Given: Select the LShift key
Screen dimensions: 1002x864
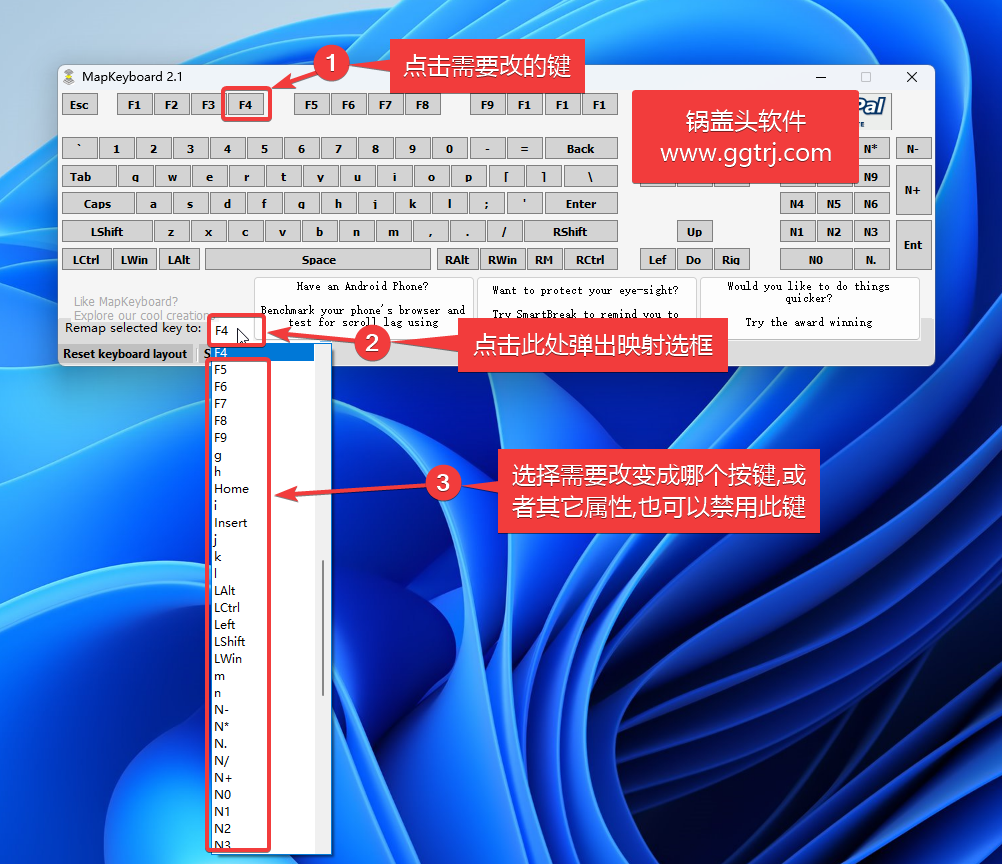Looking at the screenshot, I should [107, 232].
